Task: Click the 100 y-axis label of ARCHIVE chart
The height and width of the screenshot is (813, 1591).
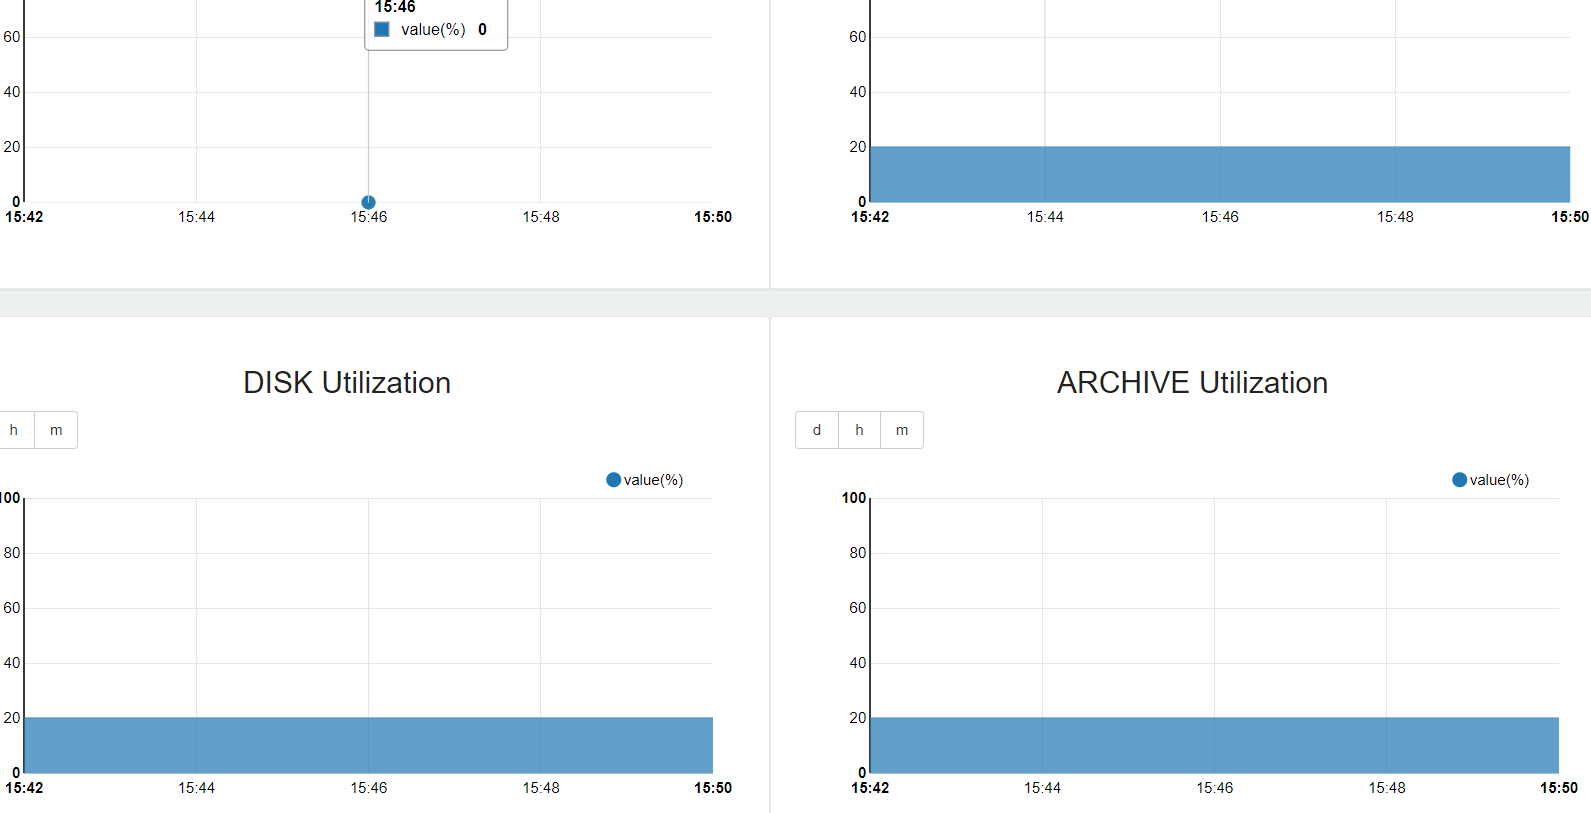Action: (x=854, y=498)
